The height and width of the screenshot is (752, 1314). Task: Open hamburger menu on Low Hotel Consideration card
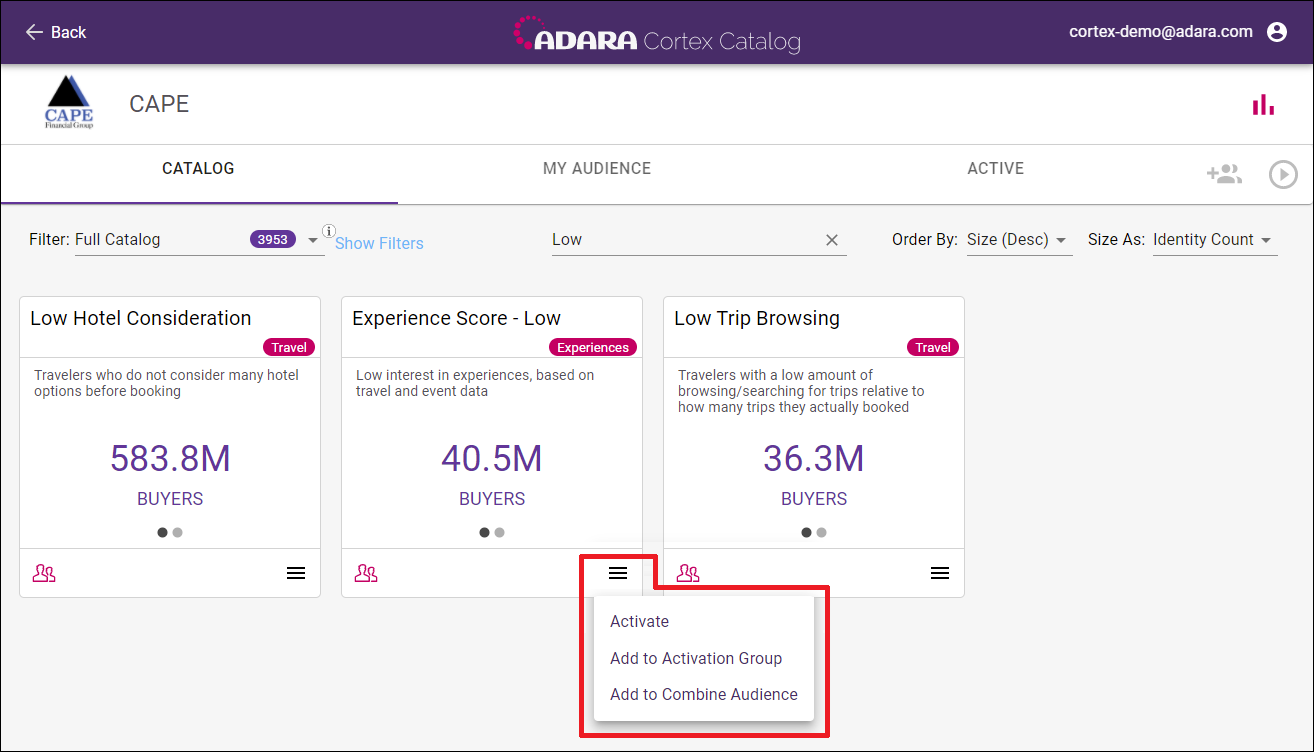coord(296,573)
